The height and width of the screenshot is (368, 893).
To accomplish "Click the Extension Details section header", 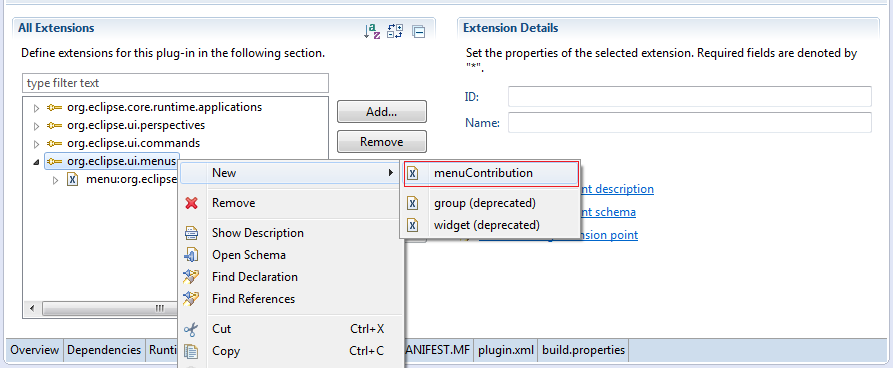I will click(510, 28).
